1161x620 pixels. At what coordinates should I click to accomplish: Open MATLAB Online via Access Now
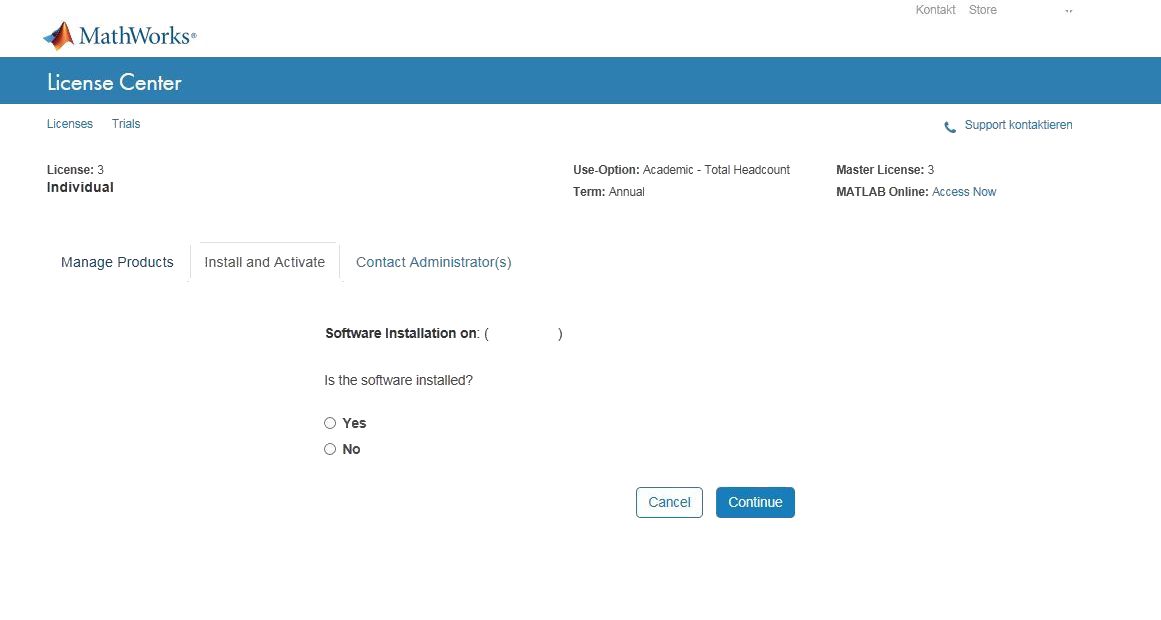coord(963,192)
